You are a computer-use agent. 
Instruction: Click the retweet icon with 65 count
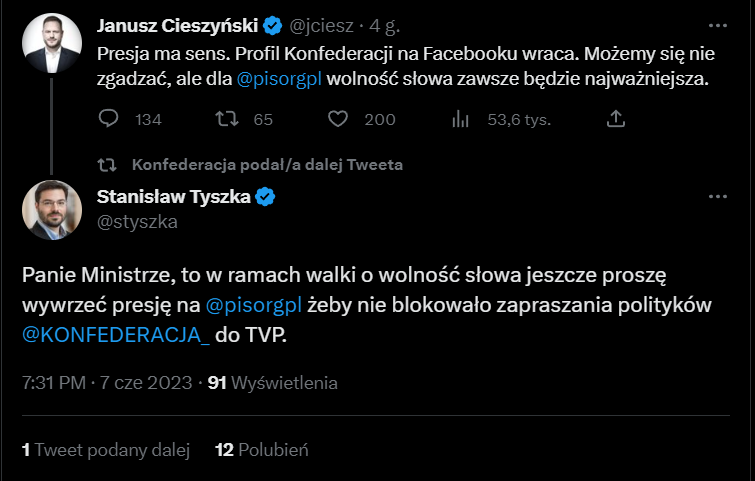[227, 120]
